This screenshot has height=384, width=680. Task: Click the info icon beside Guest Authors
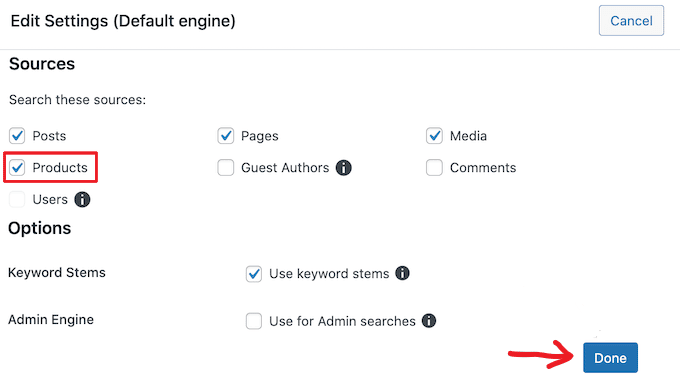(x=343, y=167)
